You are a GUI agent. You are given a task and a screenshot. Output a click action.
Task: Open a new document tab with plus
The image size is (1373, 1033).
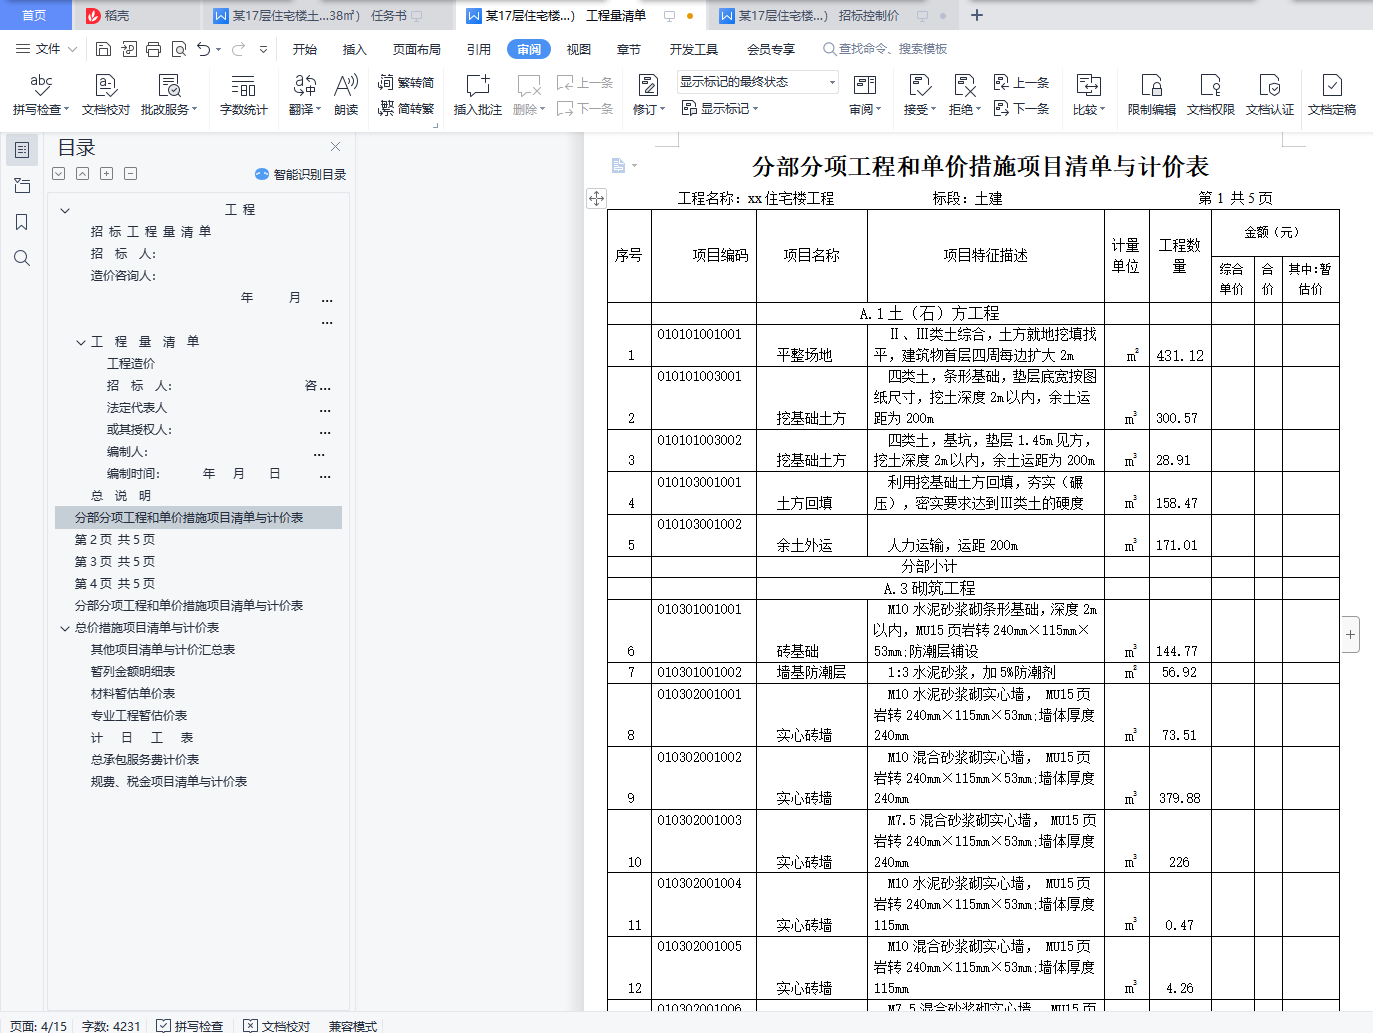point(977,15)
